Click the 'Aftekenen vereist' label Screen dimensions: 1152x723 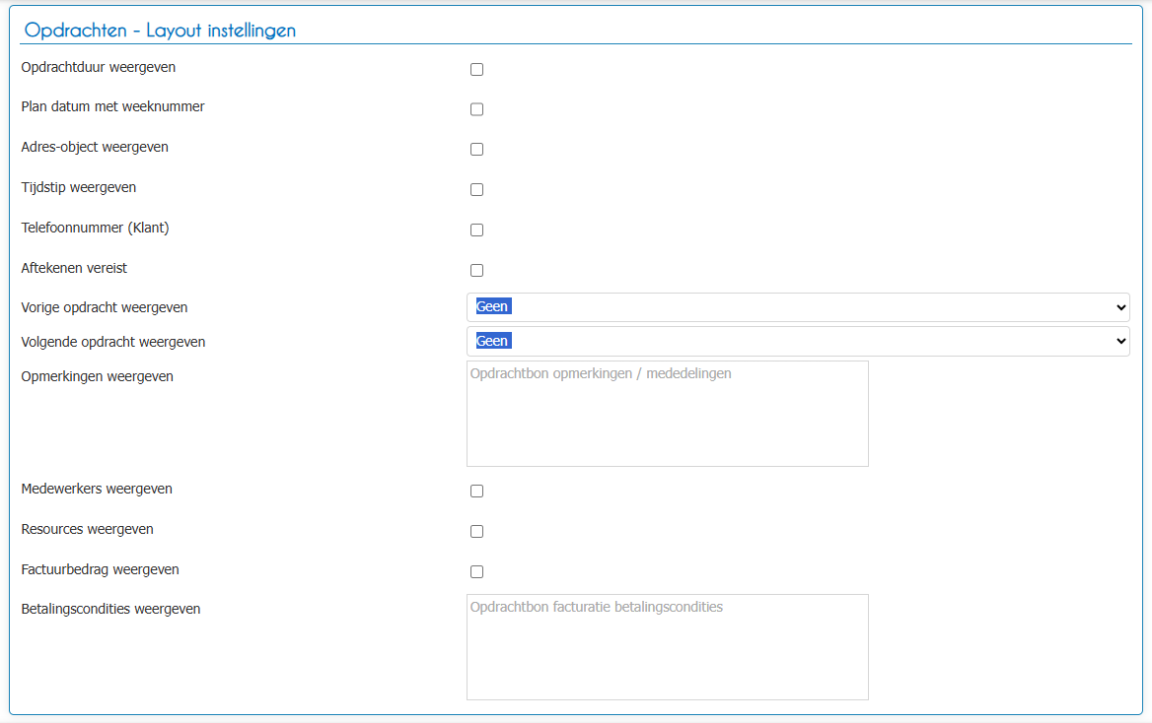[74, 268]
